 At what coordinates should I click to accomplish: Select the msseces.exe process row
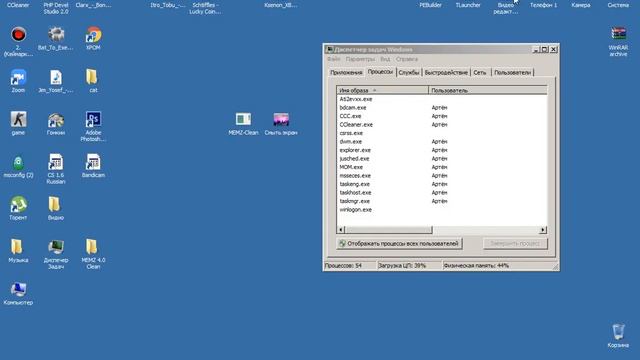442,176
